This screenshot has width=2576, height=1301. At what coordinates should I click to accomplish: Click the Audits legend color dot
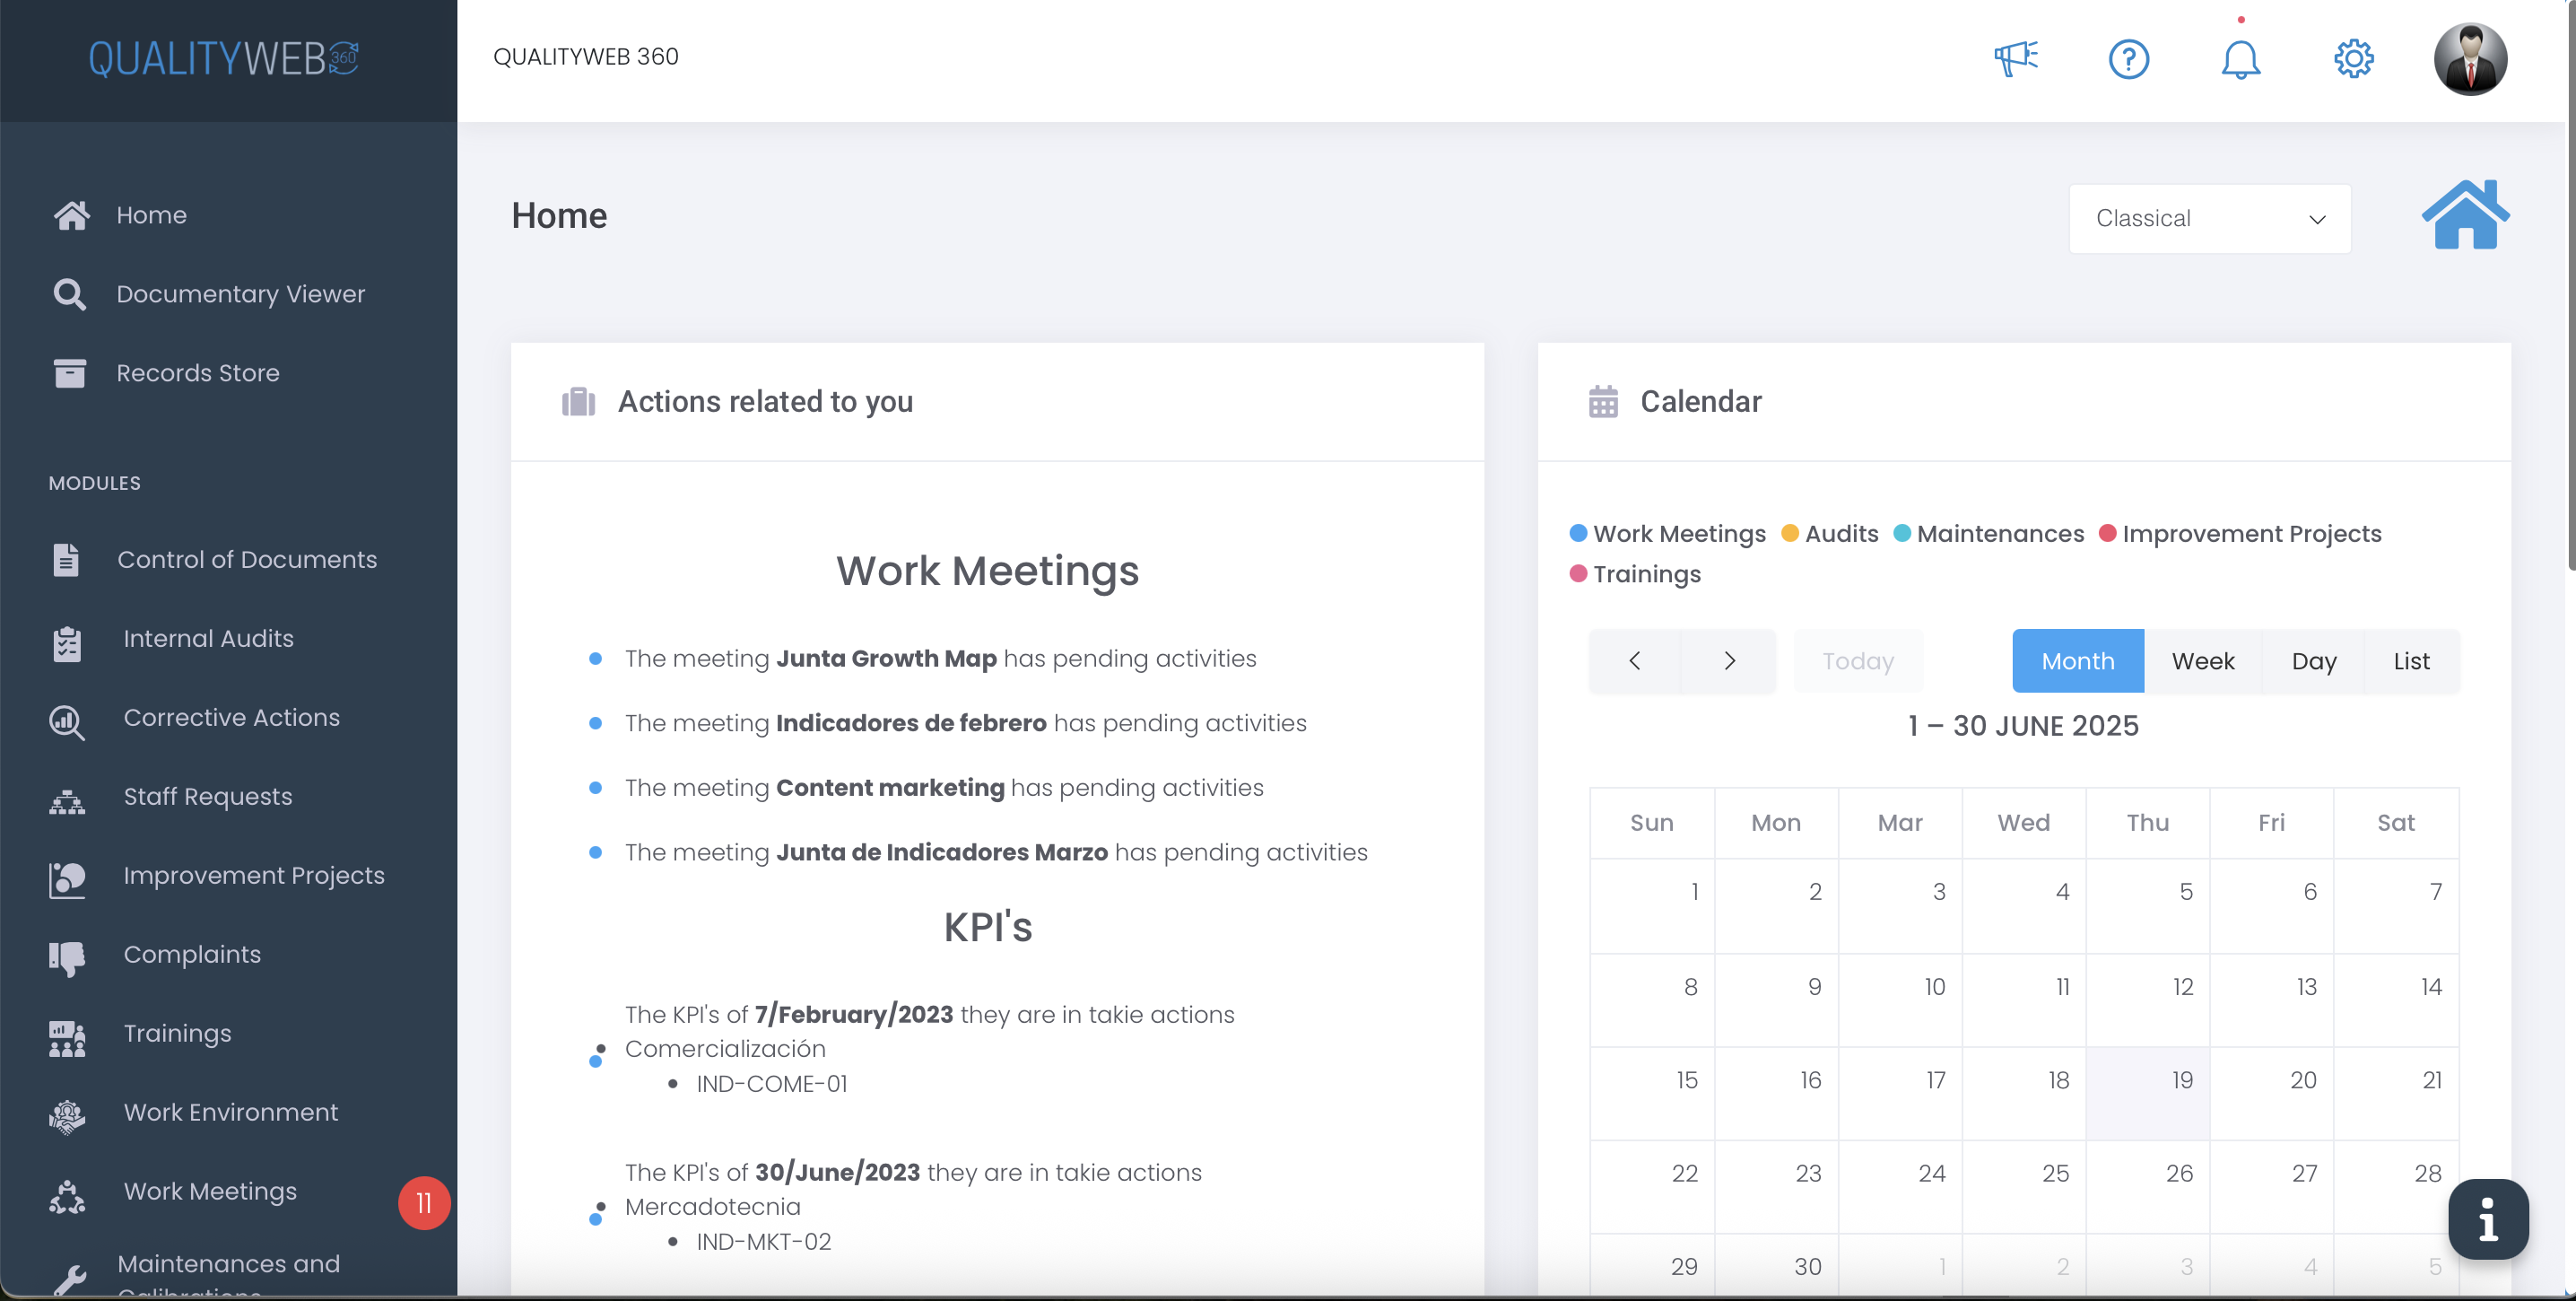1789,533
